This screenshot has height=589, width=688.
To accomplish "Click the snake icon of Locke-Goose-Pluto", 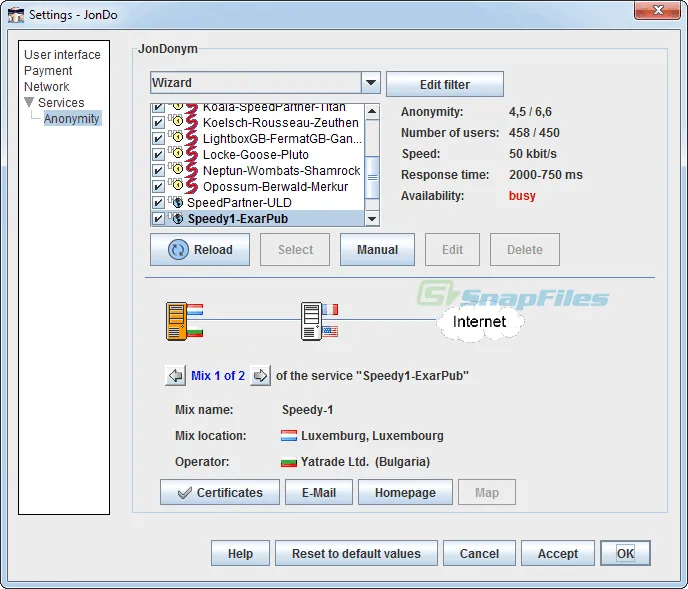I will tap(191, 154).
